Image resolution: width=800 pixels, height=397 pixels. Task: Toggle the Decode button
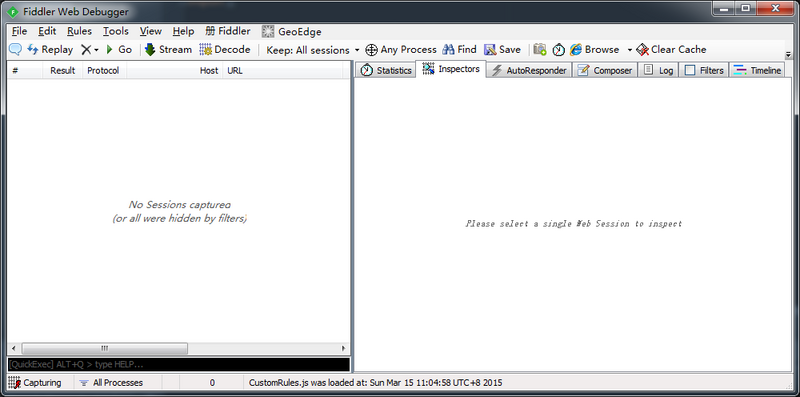(225, 49)
